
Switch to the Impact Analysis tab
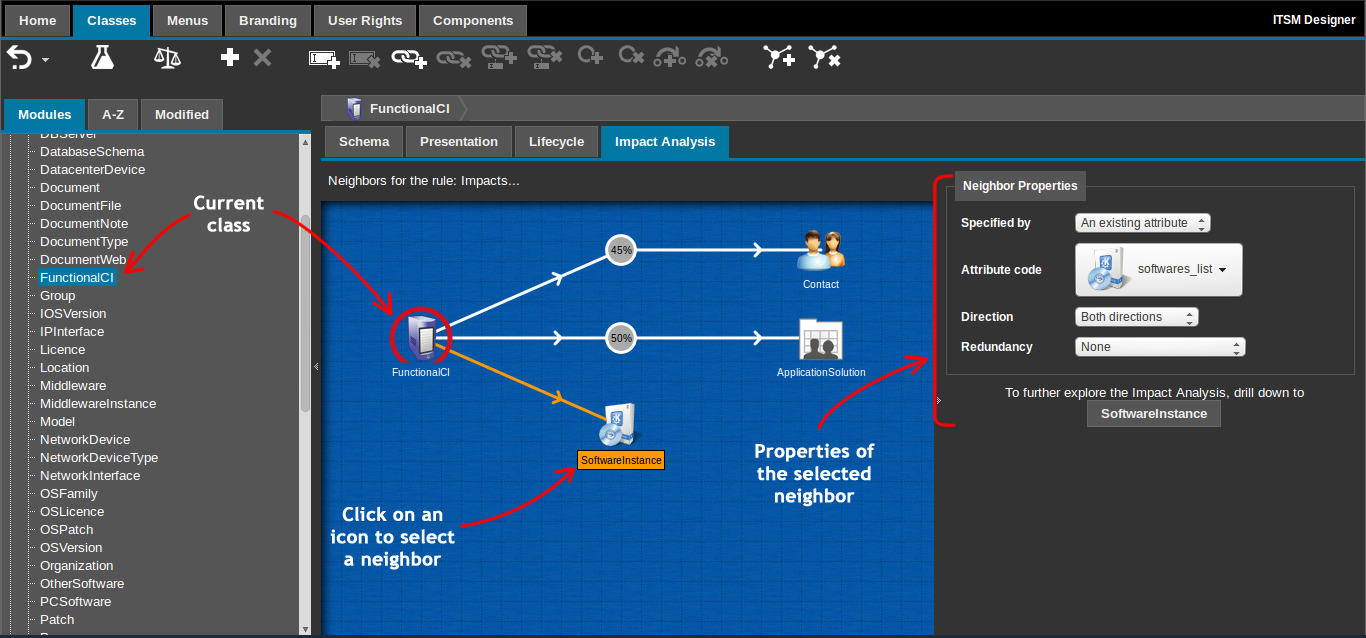pyautogui.click(x=664, y=141)
